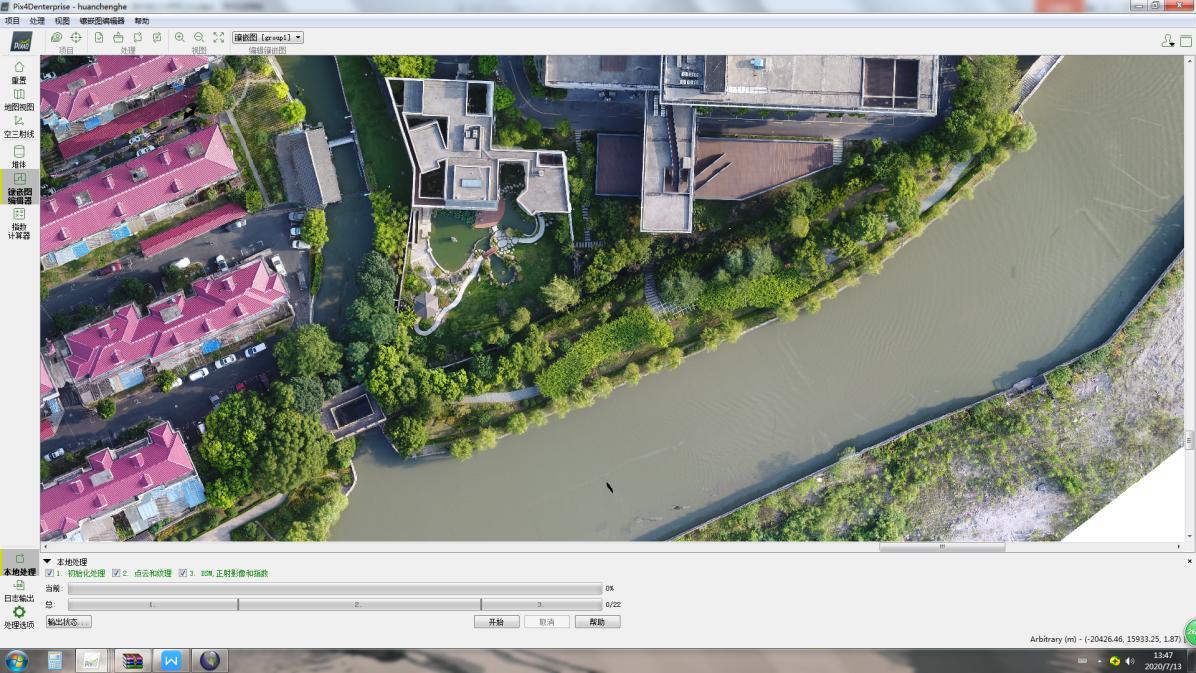The image size is (1196, 673).
Task: Click segment 1 of the 总 progress bar
Action: tap(153, 604)
